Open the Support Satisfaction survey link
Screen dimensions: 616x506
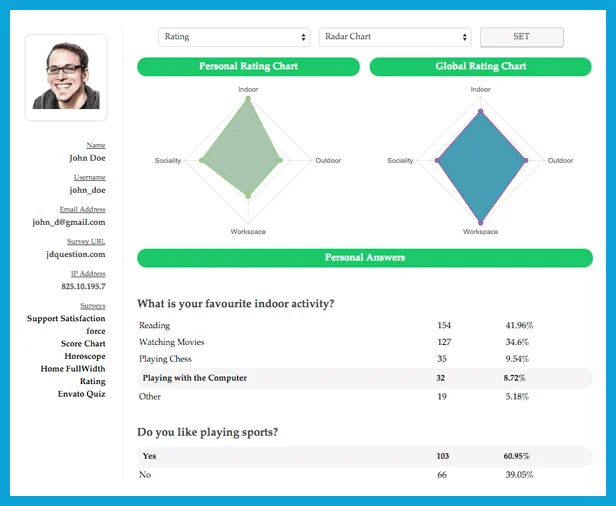[x=66, y=319]
